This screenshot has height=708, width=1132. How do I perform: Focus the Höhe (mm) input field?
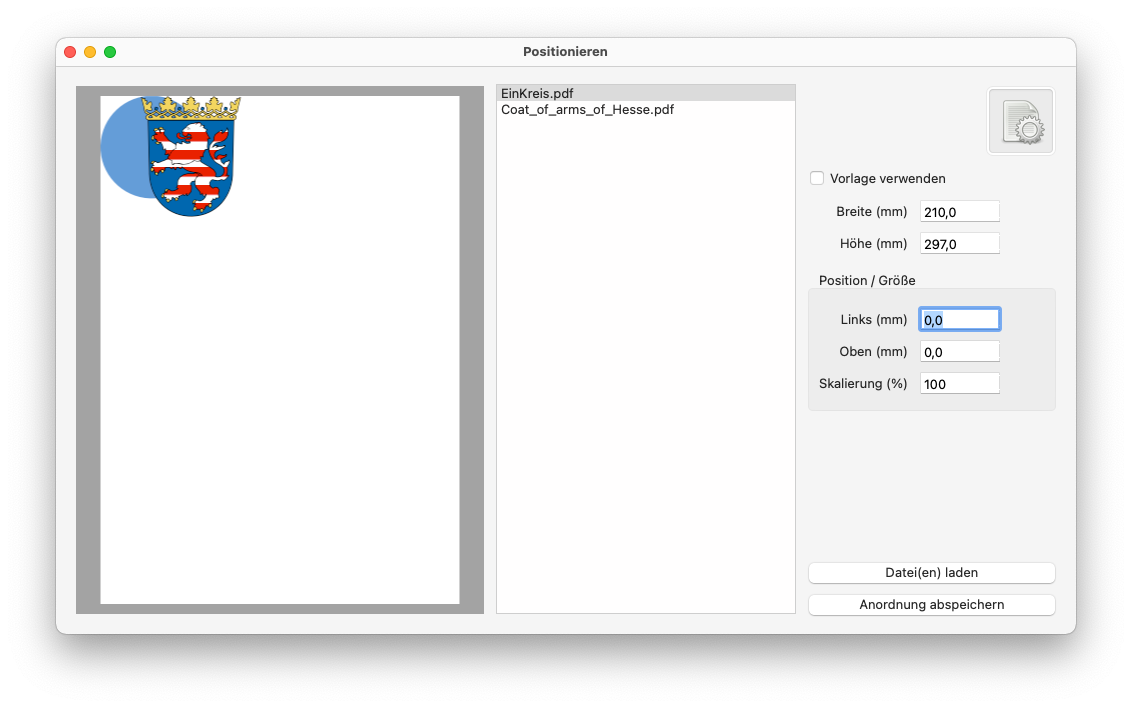[959, 243]
